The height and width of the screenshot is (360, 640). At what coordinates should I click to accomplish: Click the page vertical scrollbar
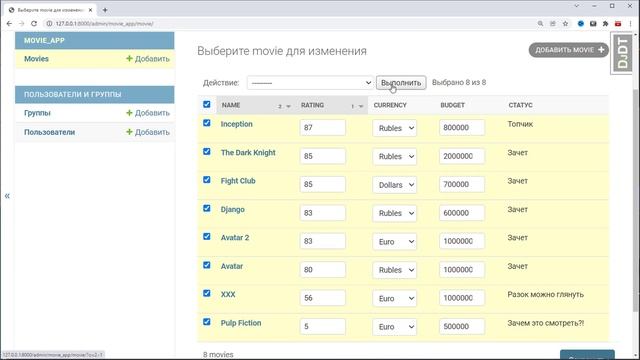636,200
